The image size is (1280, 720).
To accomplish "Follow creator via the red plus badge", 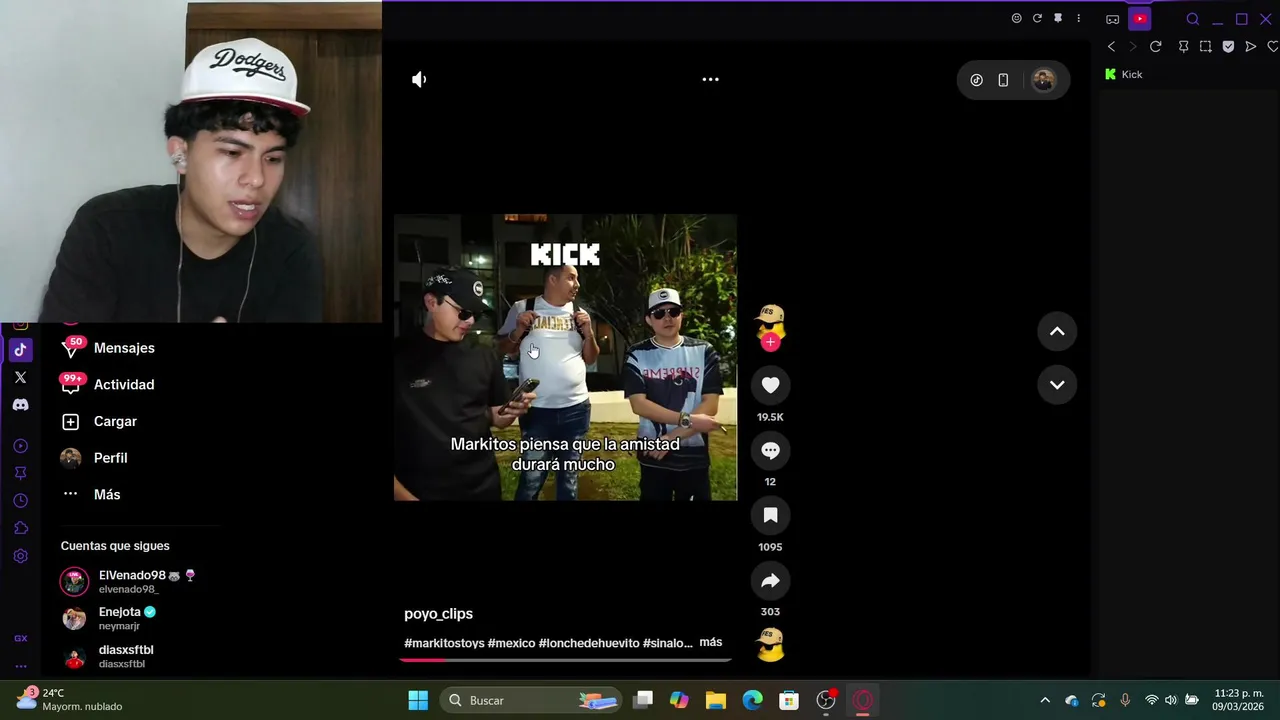I will coord(770,342).
